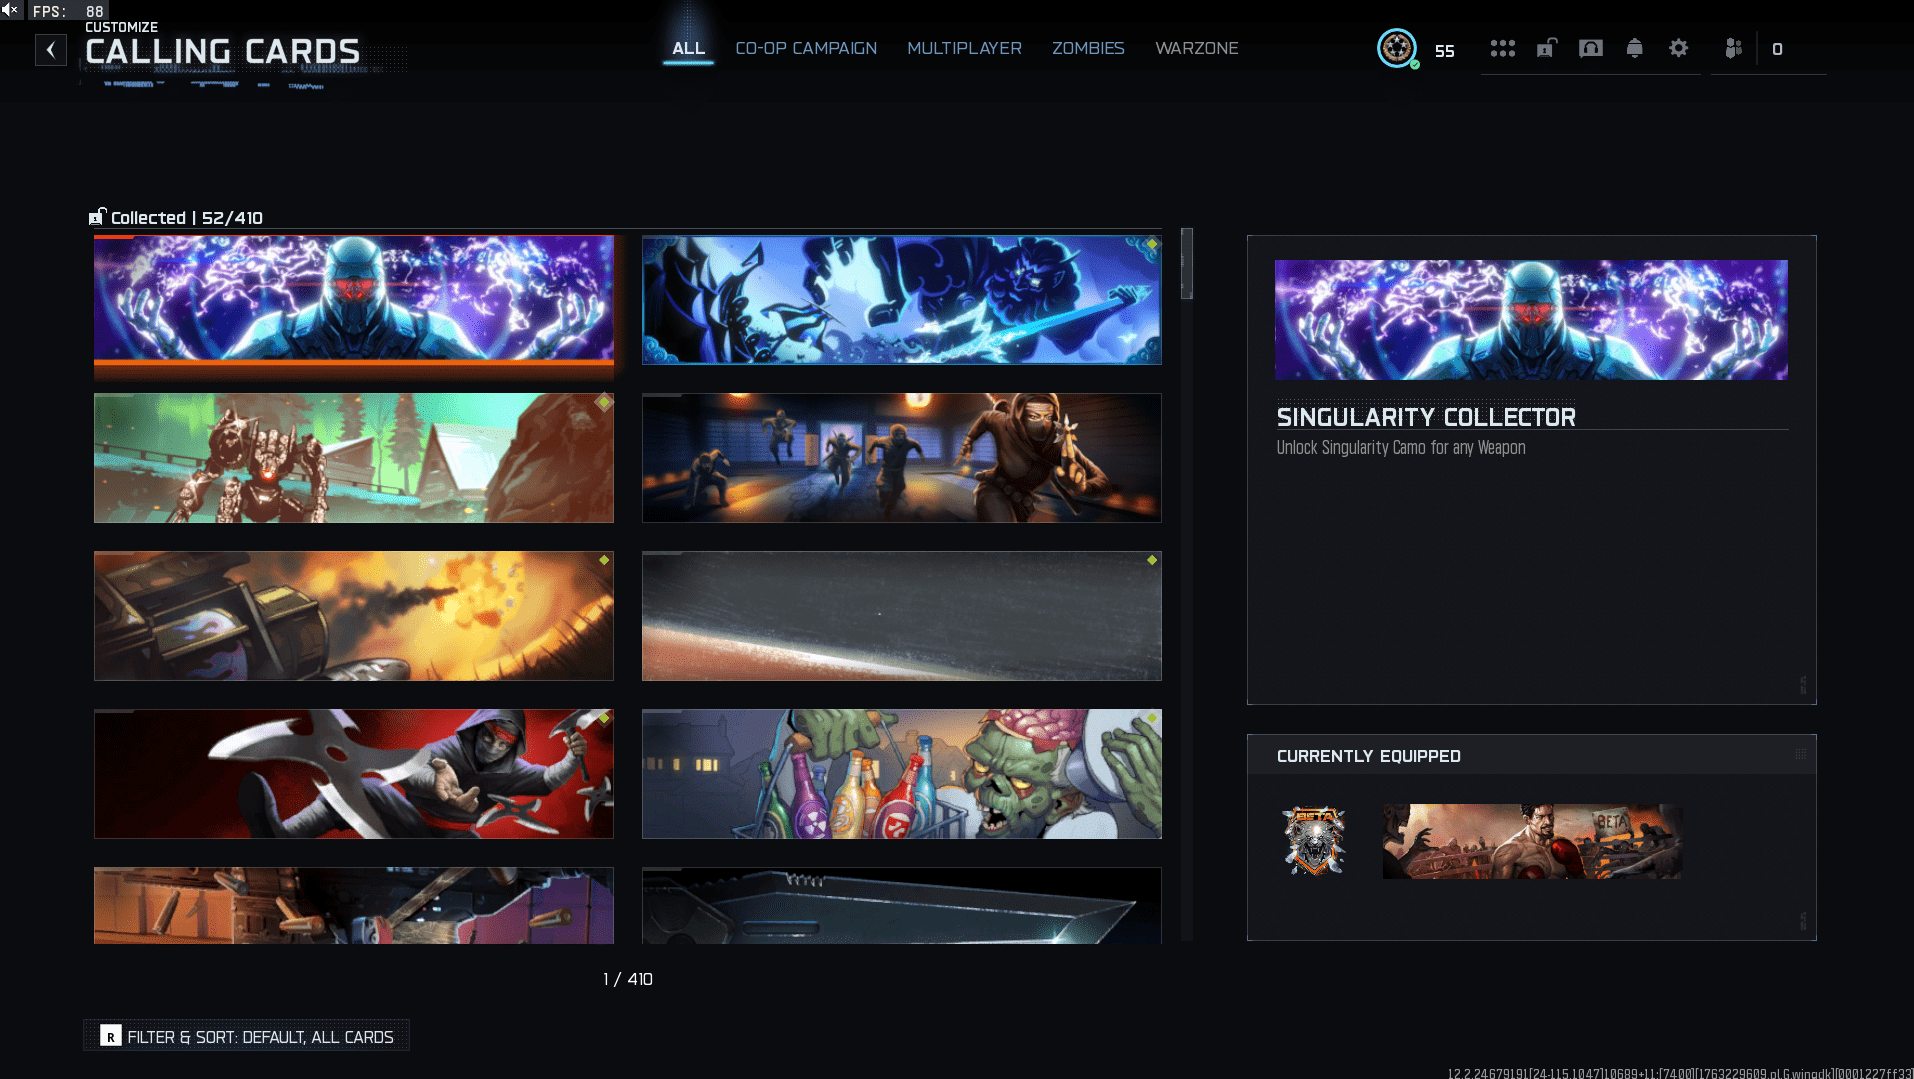Choose the red ninja shuriken calling card

353,774
